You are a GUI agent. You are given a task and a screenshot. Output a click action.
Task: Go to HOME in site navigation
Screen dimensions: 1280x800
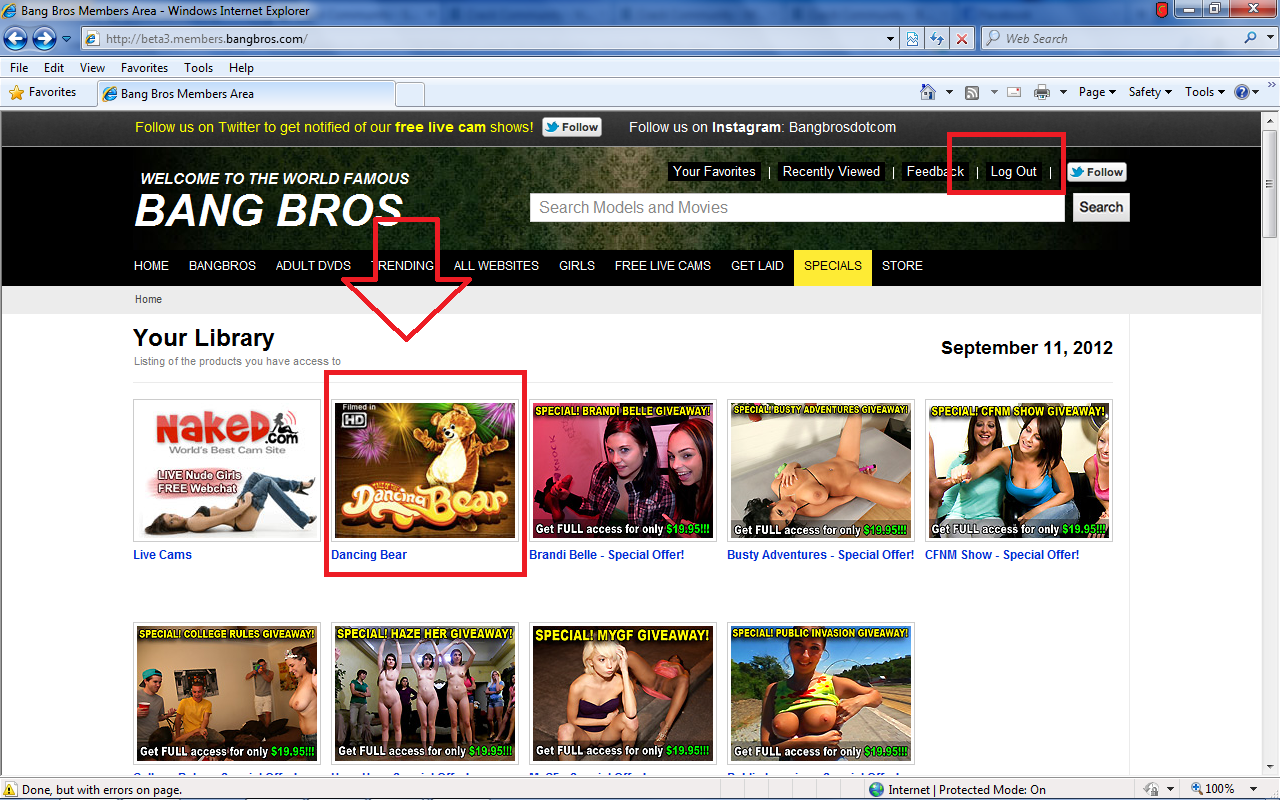pos(151,266)
